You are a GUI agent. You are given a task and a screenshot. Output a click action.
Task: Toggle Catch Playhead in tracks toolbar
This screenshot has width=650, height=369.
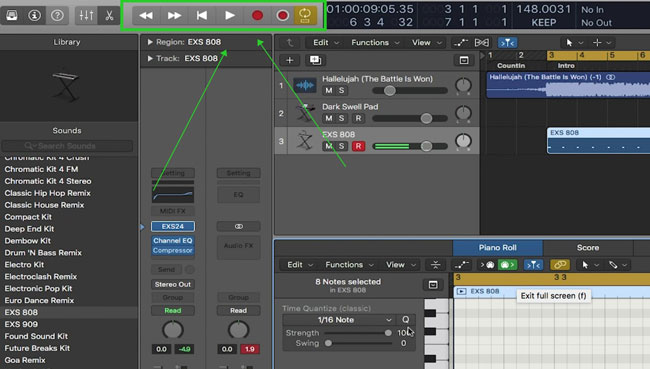507,42
